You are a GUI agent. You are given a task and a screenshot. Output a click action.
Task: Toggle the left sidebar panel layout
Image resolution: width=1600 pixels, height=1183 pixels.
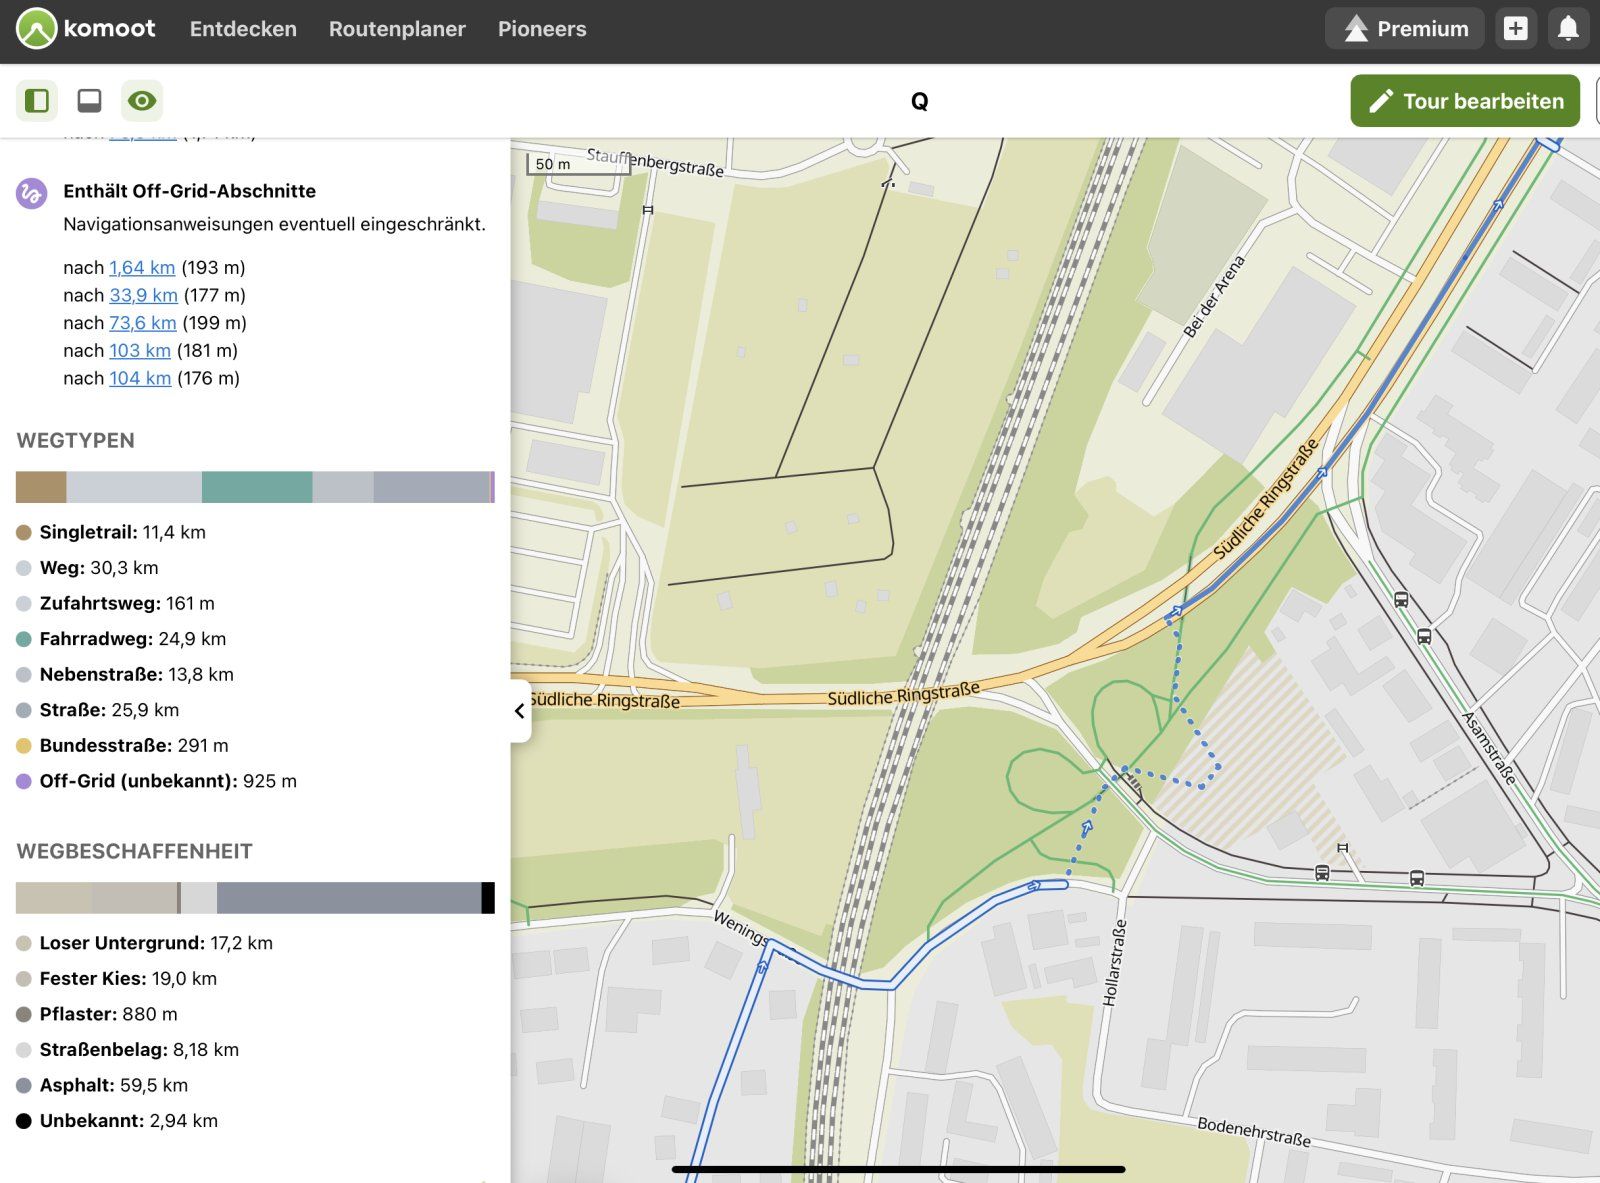coord(37,101)
